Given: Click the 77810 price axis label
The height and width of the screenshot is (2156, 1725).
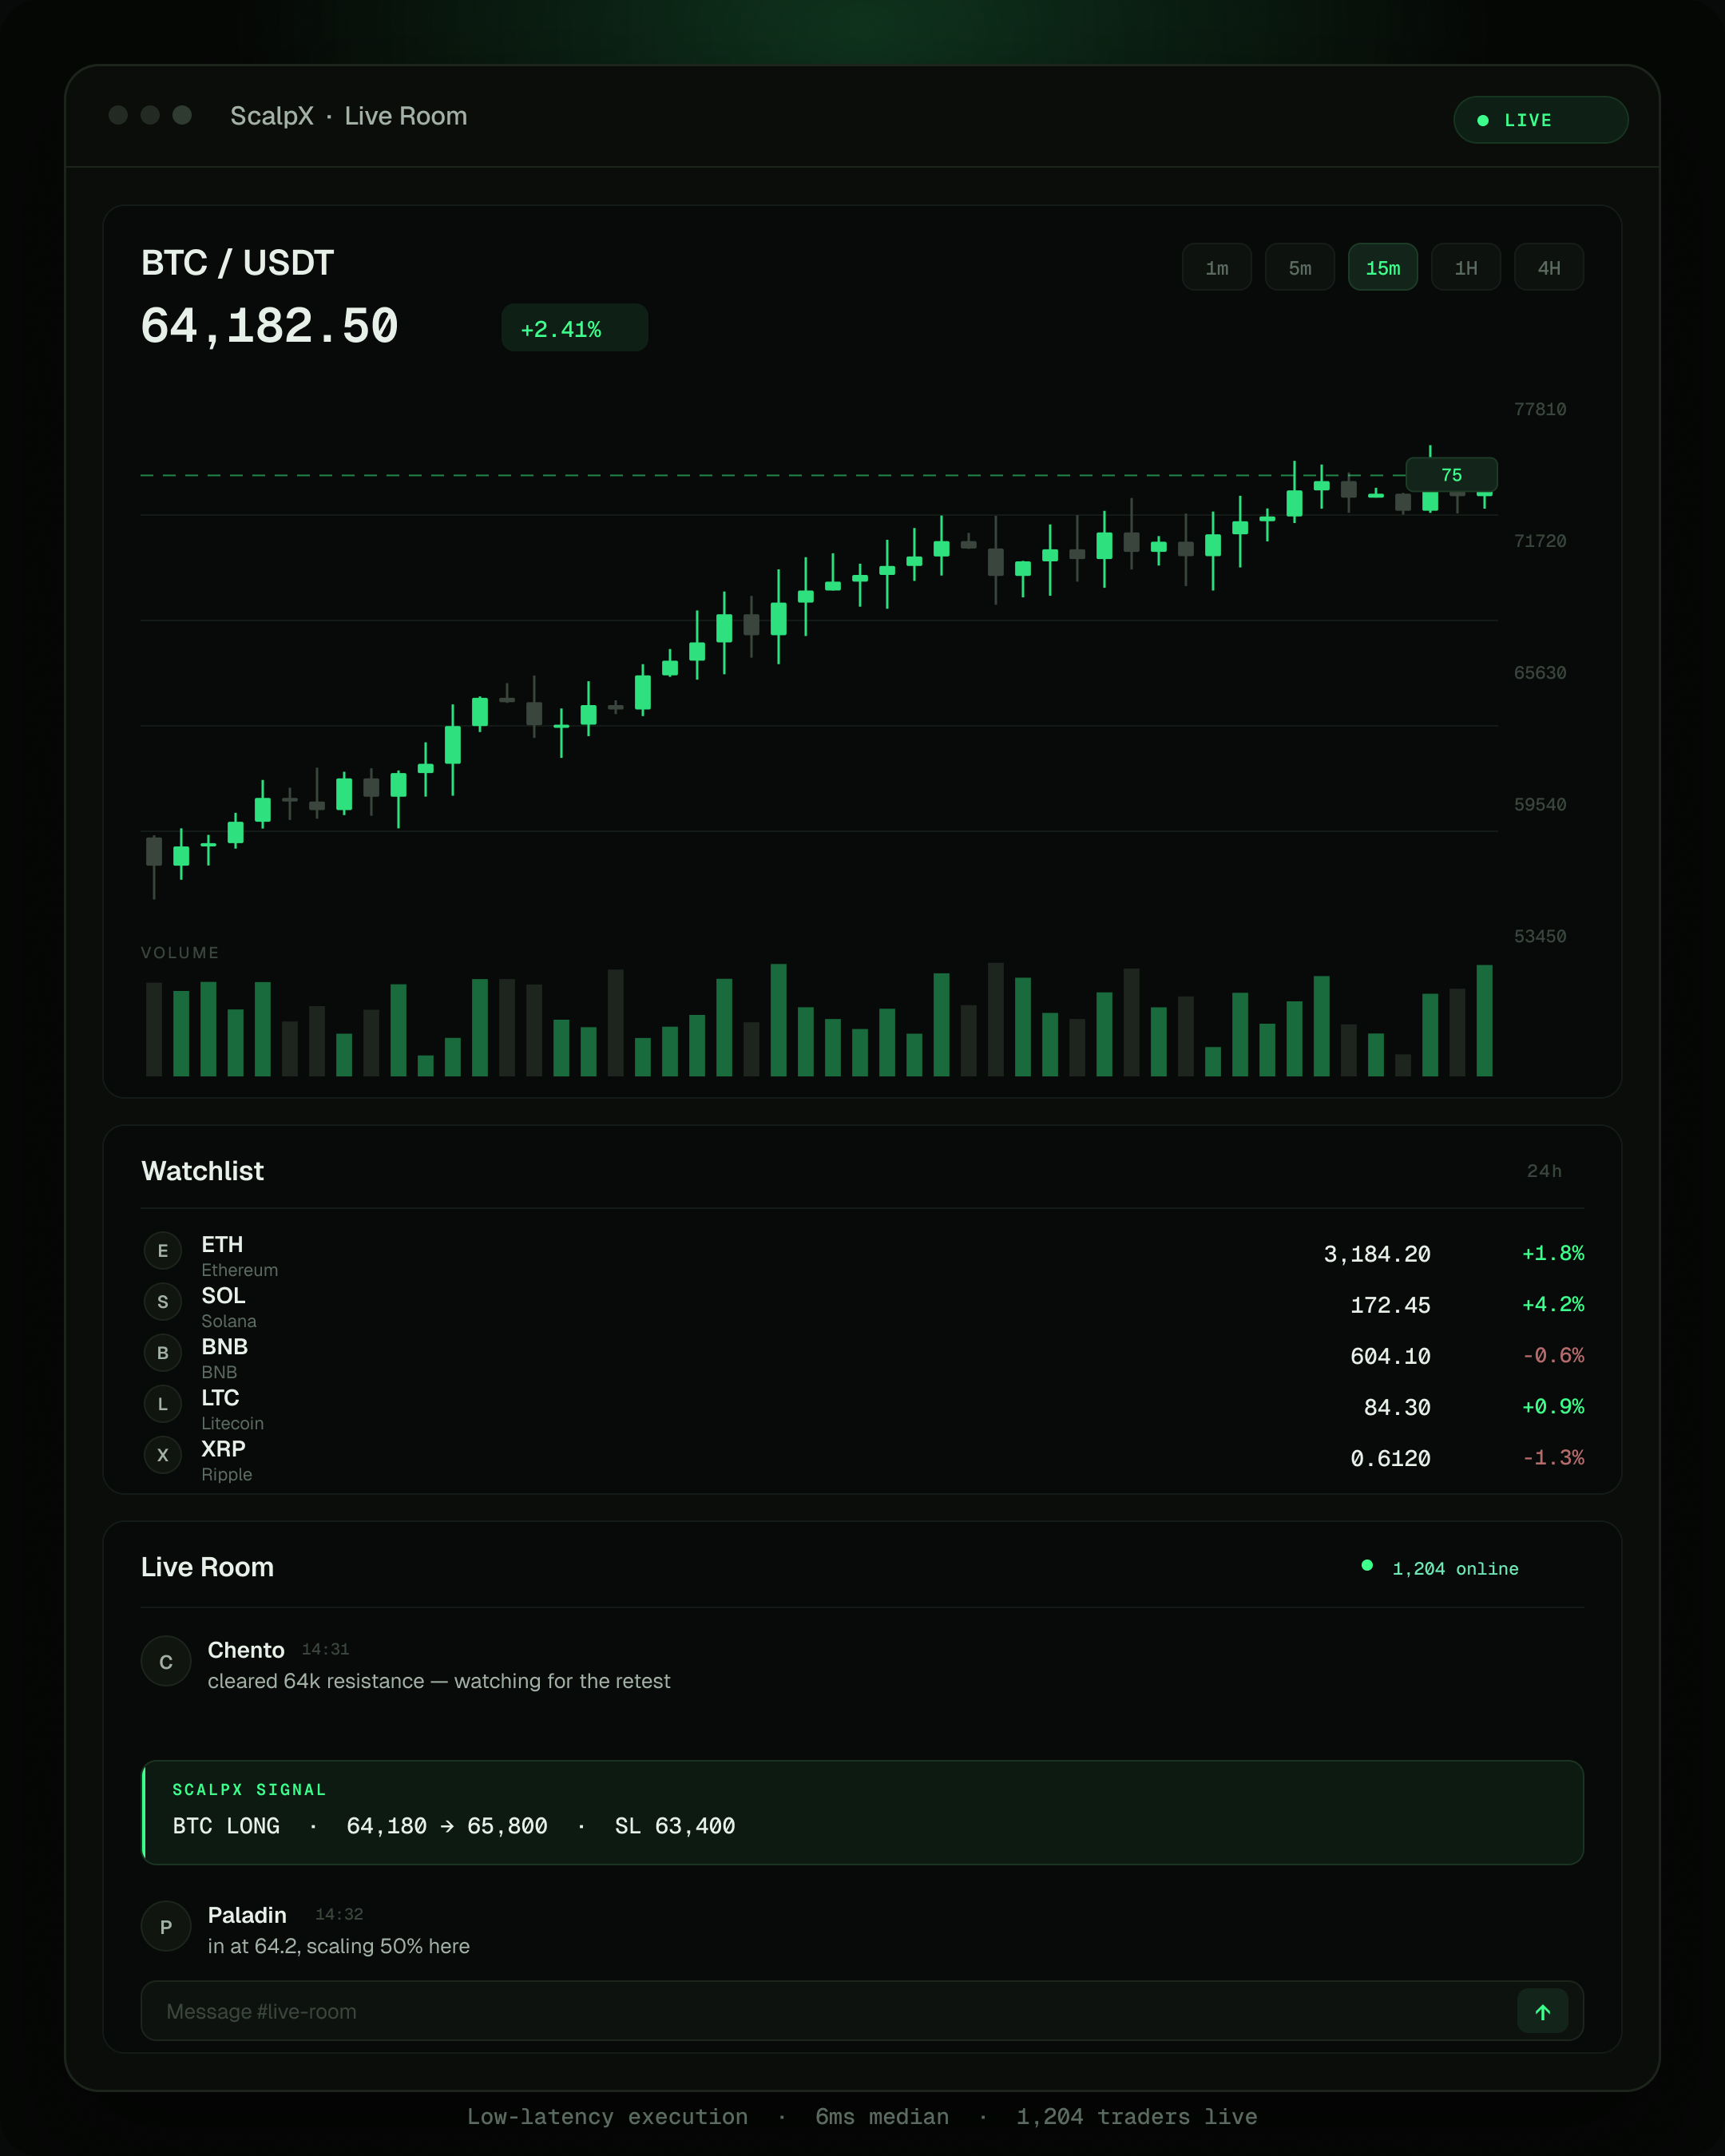Looking at the screenshot, I should [1540, 409].
